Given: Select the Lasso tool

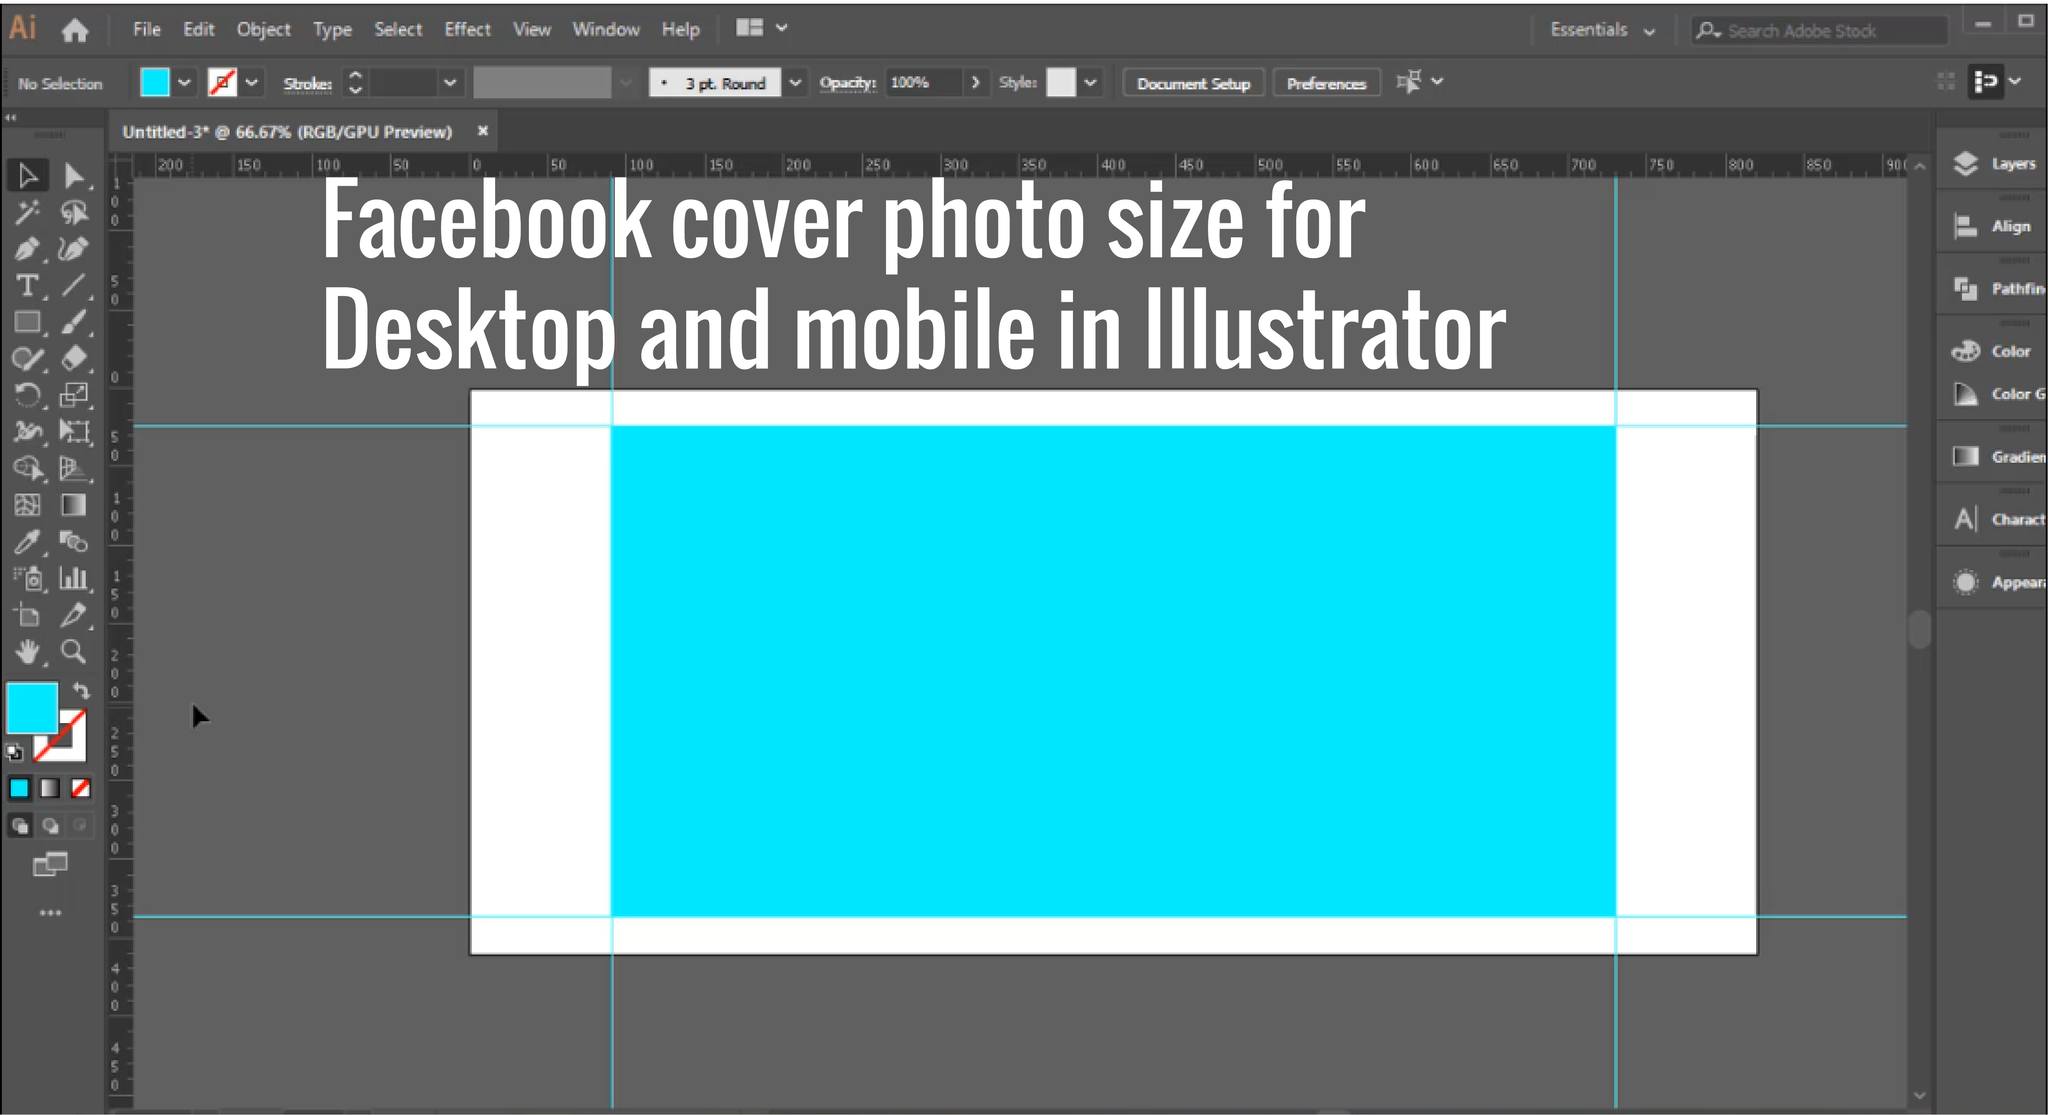Looking at the screenshot, I should pyautogui.click(x=73, y=212).
